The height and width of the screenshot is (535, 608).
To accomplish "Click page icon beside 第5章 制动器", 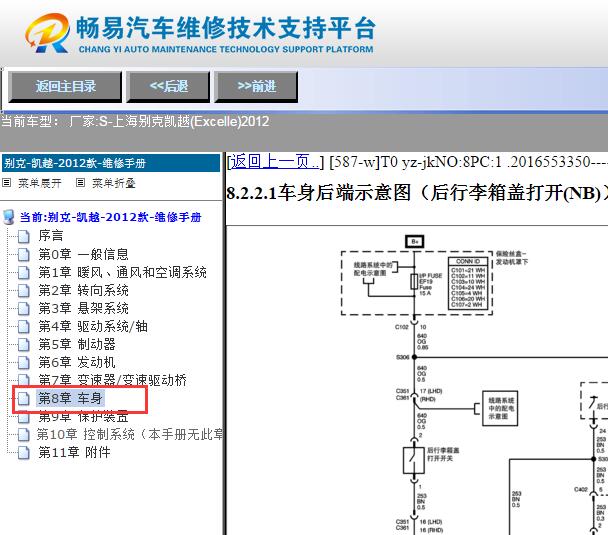I will [24, 344].
